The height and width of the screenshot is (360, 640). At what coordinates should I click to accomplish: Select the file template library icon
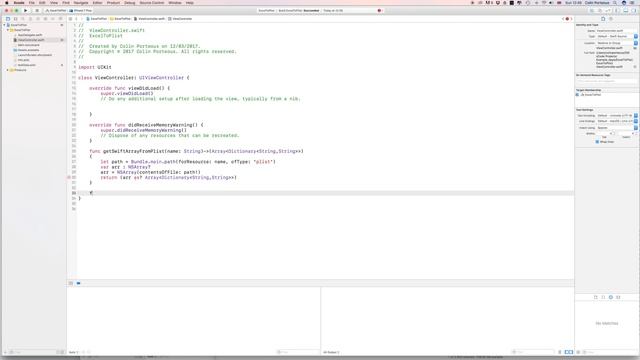click(596, 297)
